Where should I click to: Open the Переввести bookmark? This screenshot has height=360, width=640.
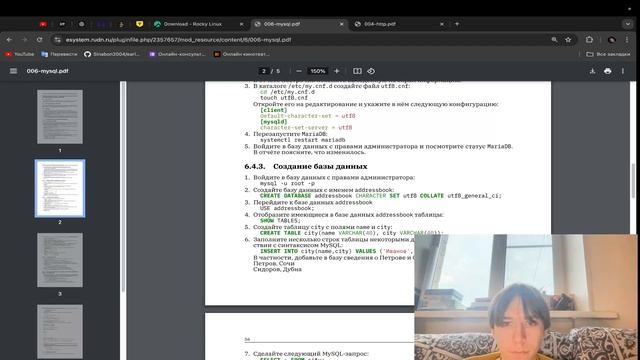pyautogui.click(x=59, y=54)
